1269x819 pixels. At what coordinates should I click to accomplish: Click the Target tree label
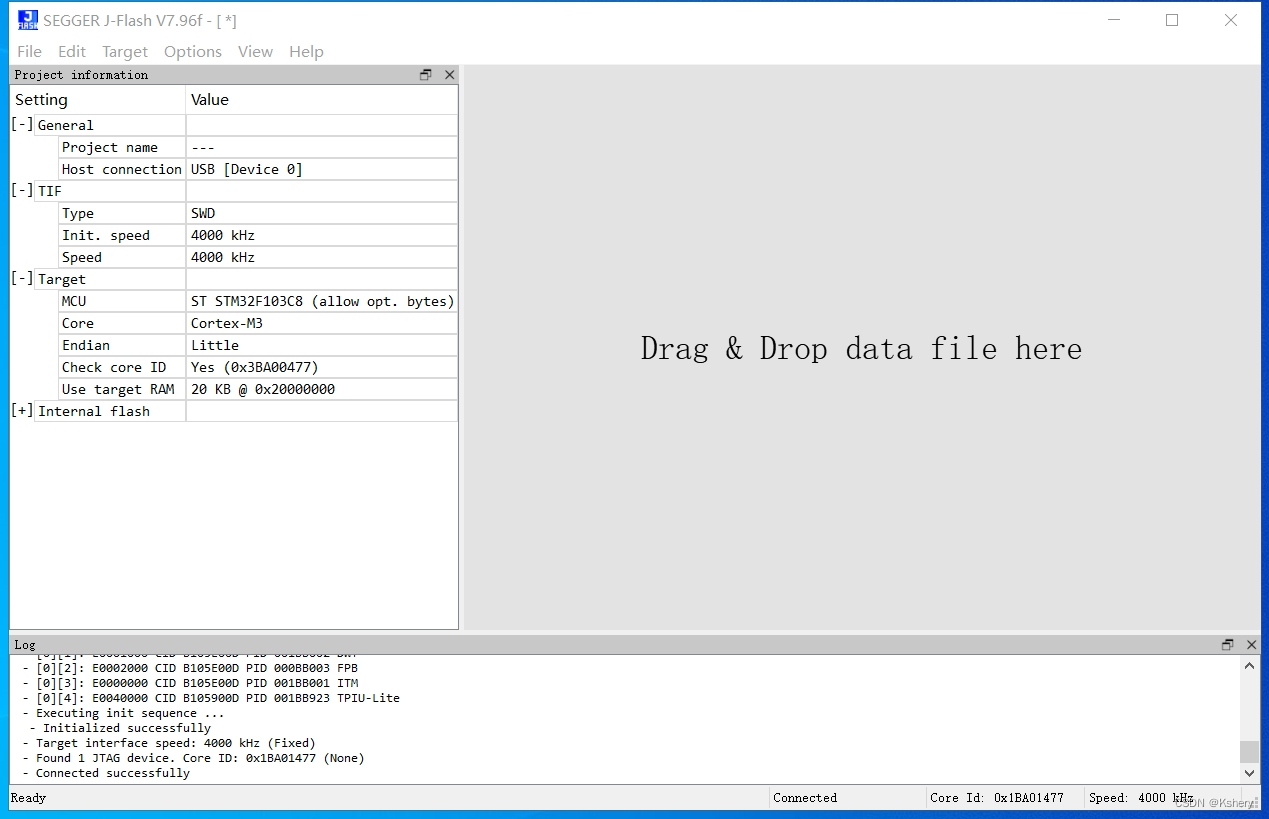[62, 279]
